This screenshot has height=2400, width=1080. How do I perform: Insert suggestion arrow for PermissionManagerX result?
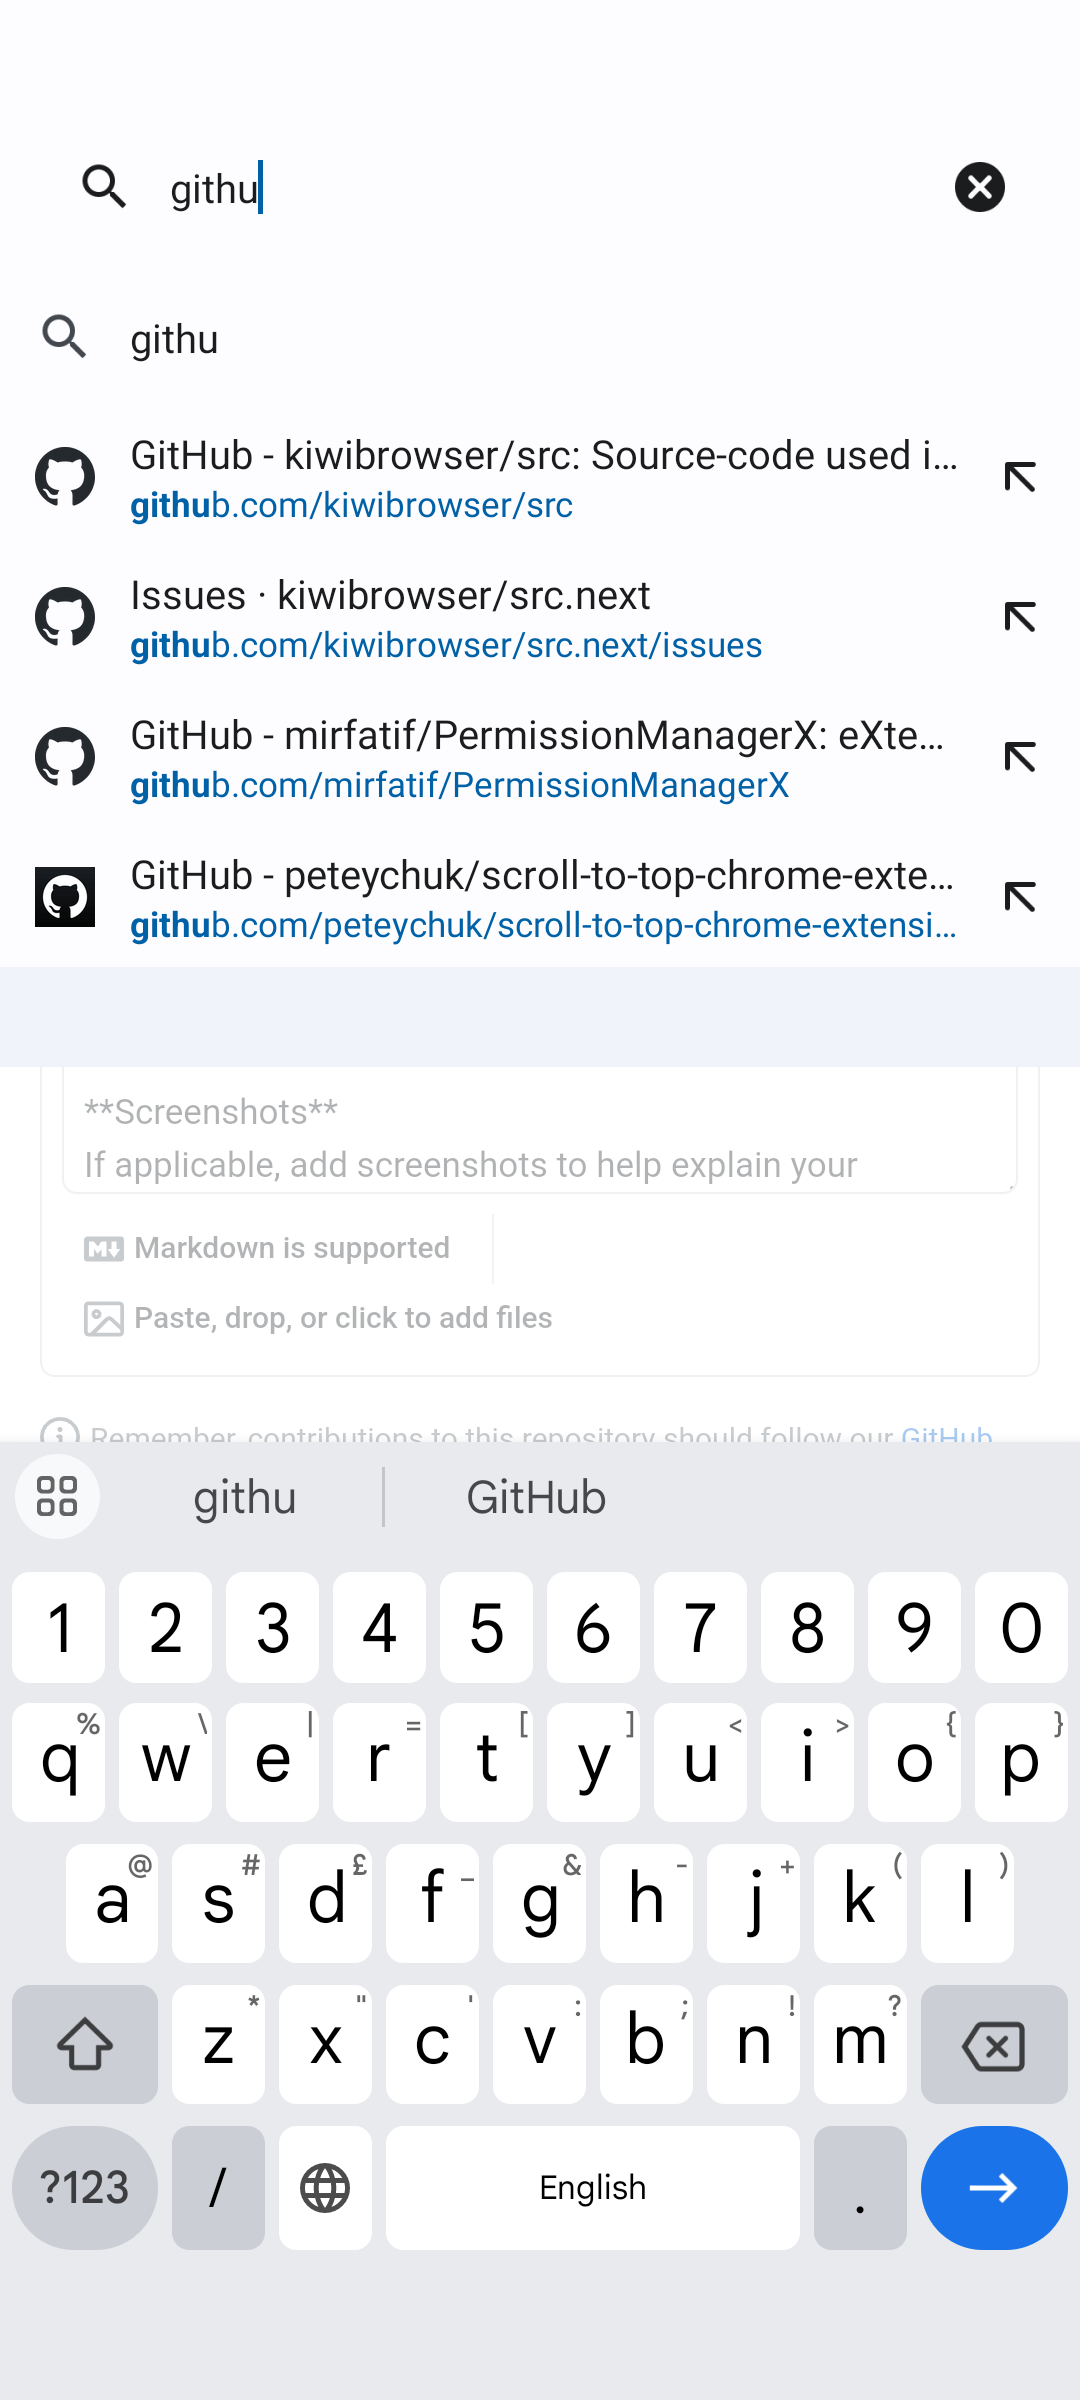click(1021, 757)
